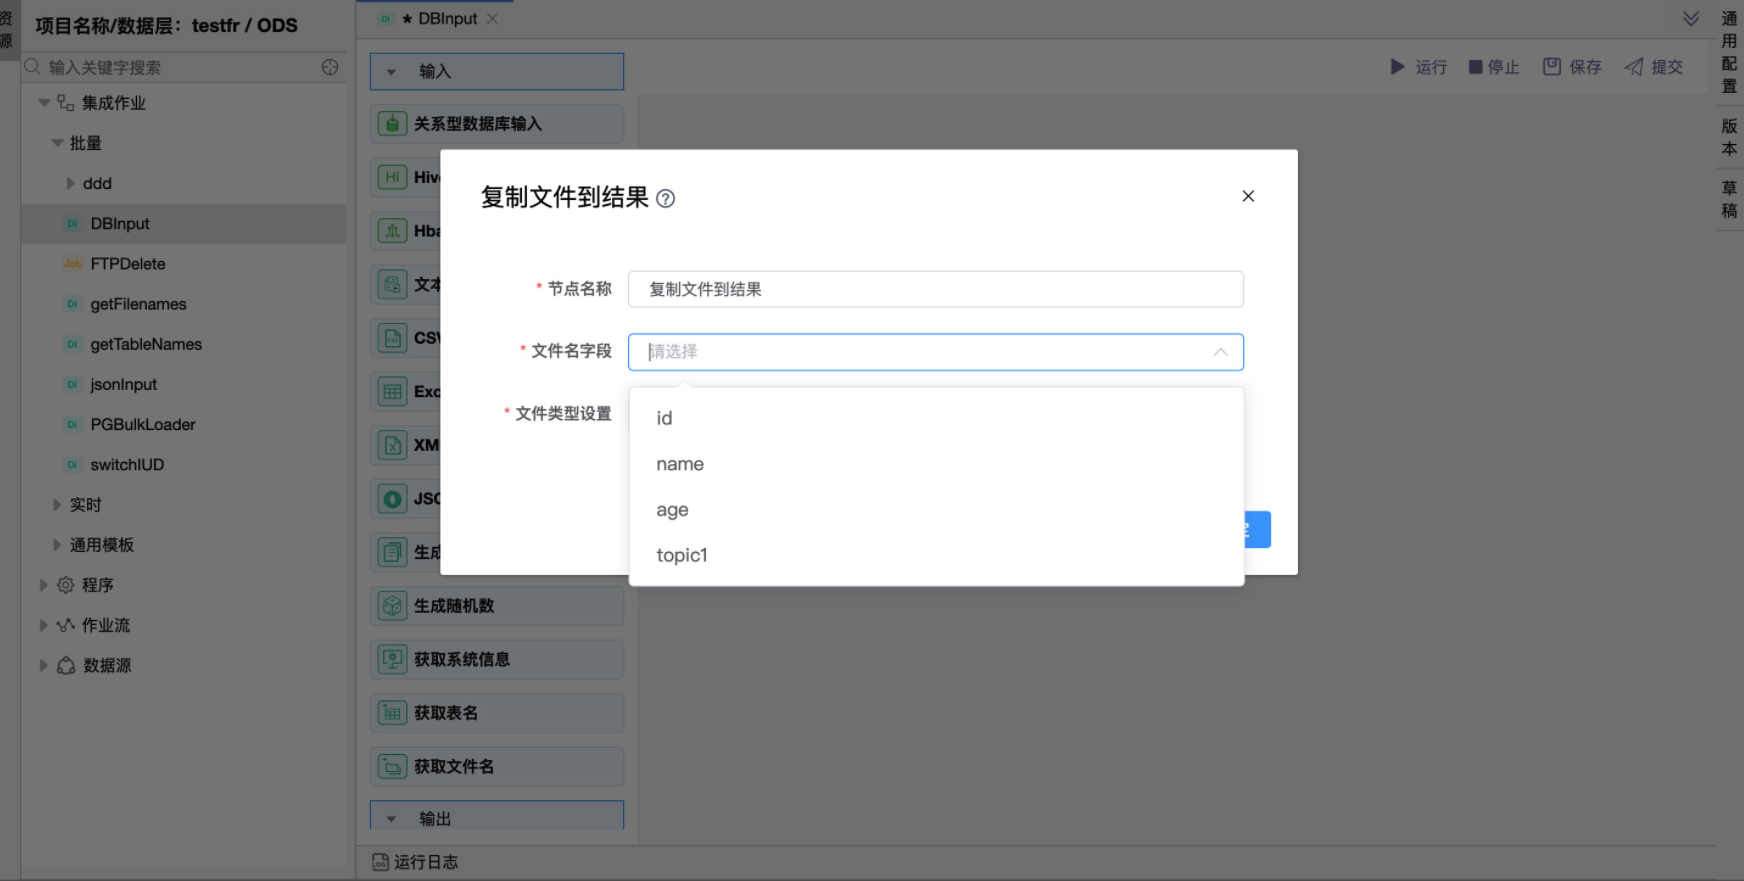Click the 运行日志 icon in the bottom bar
The width and height of the screenshot is (1744, 881).
coord(381,862)
